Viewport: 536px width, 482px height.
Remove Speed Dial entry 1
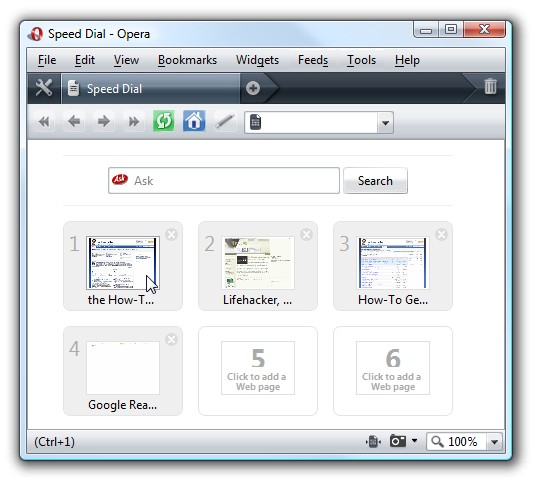(x=171, y=235)
